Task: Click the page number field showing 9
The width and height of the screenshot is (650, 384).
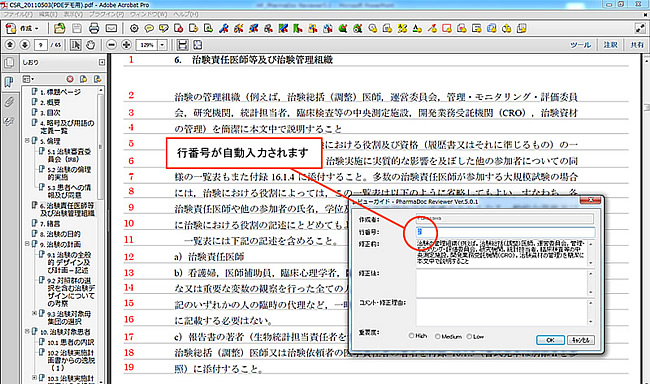Action: coord(41,45)
